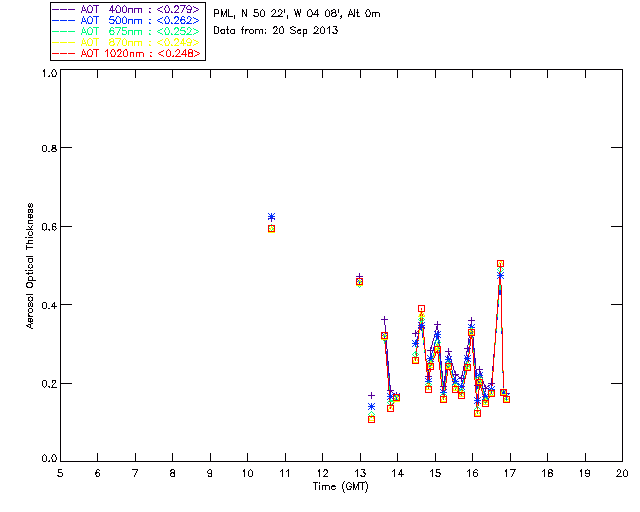The image size is (640, 512).
Task: Click the x-axis tick label 10
Action: (248, 473)
